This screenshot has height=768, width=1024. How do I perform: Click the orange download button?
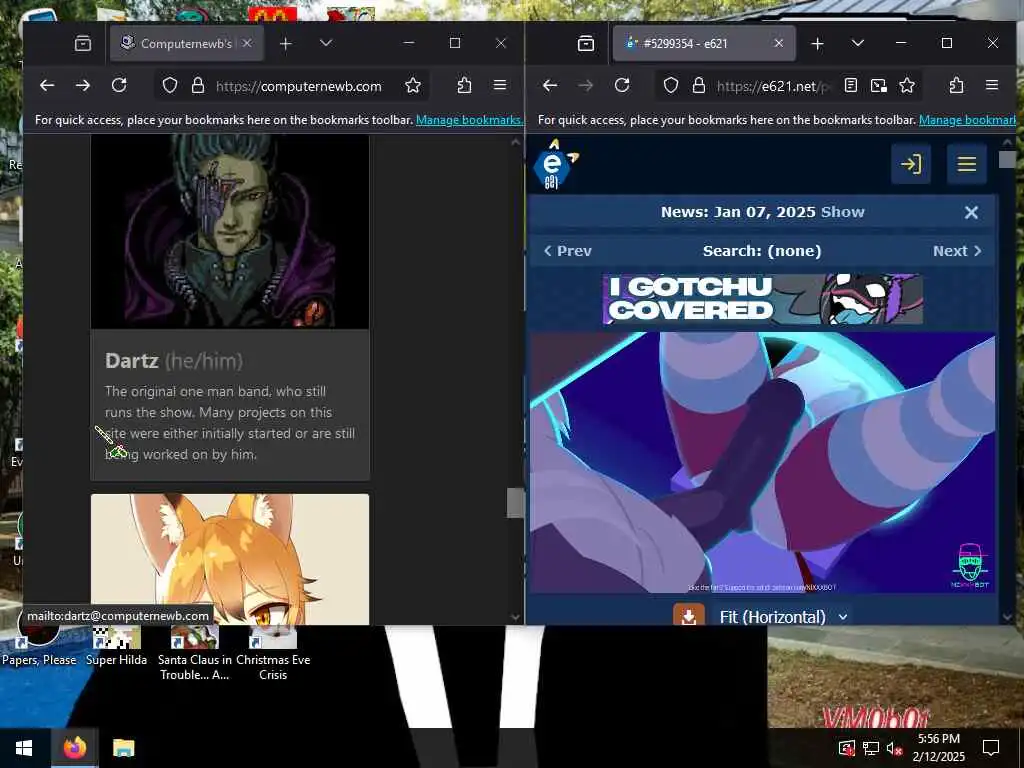689,615
